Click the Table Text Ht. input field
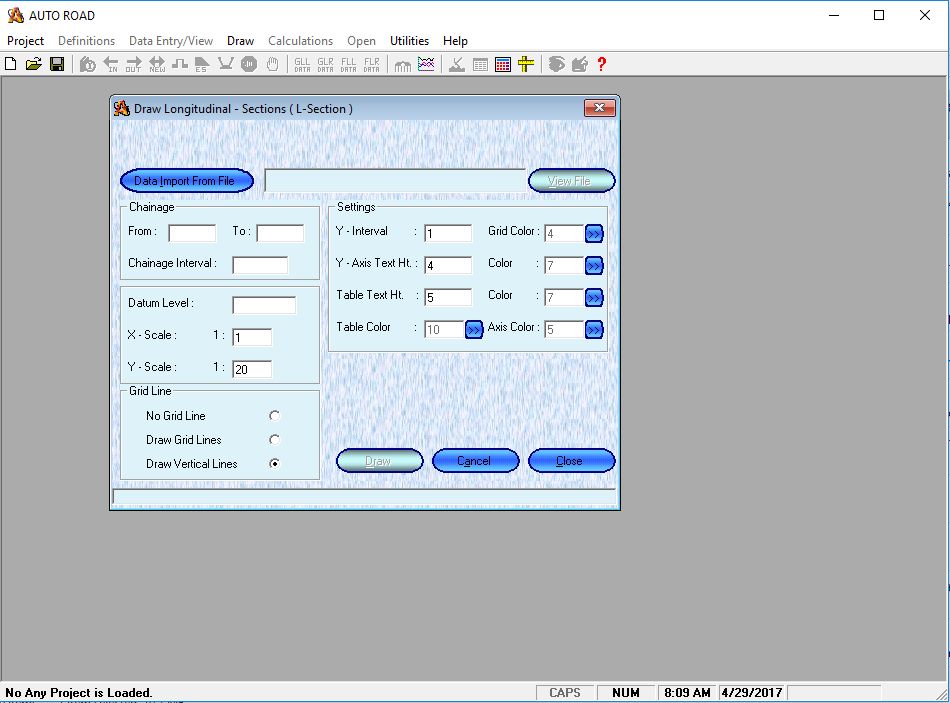Viewport: 950px width, 703px height. coord(448,298)
